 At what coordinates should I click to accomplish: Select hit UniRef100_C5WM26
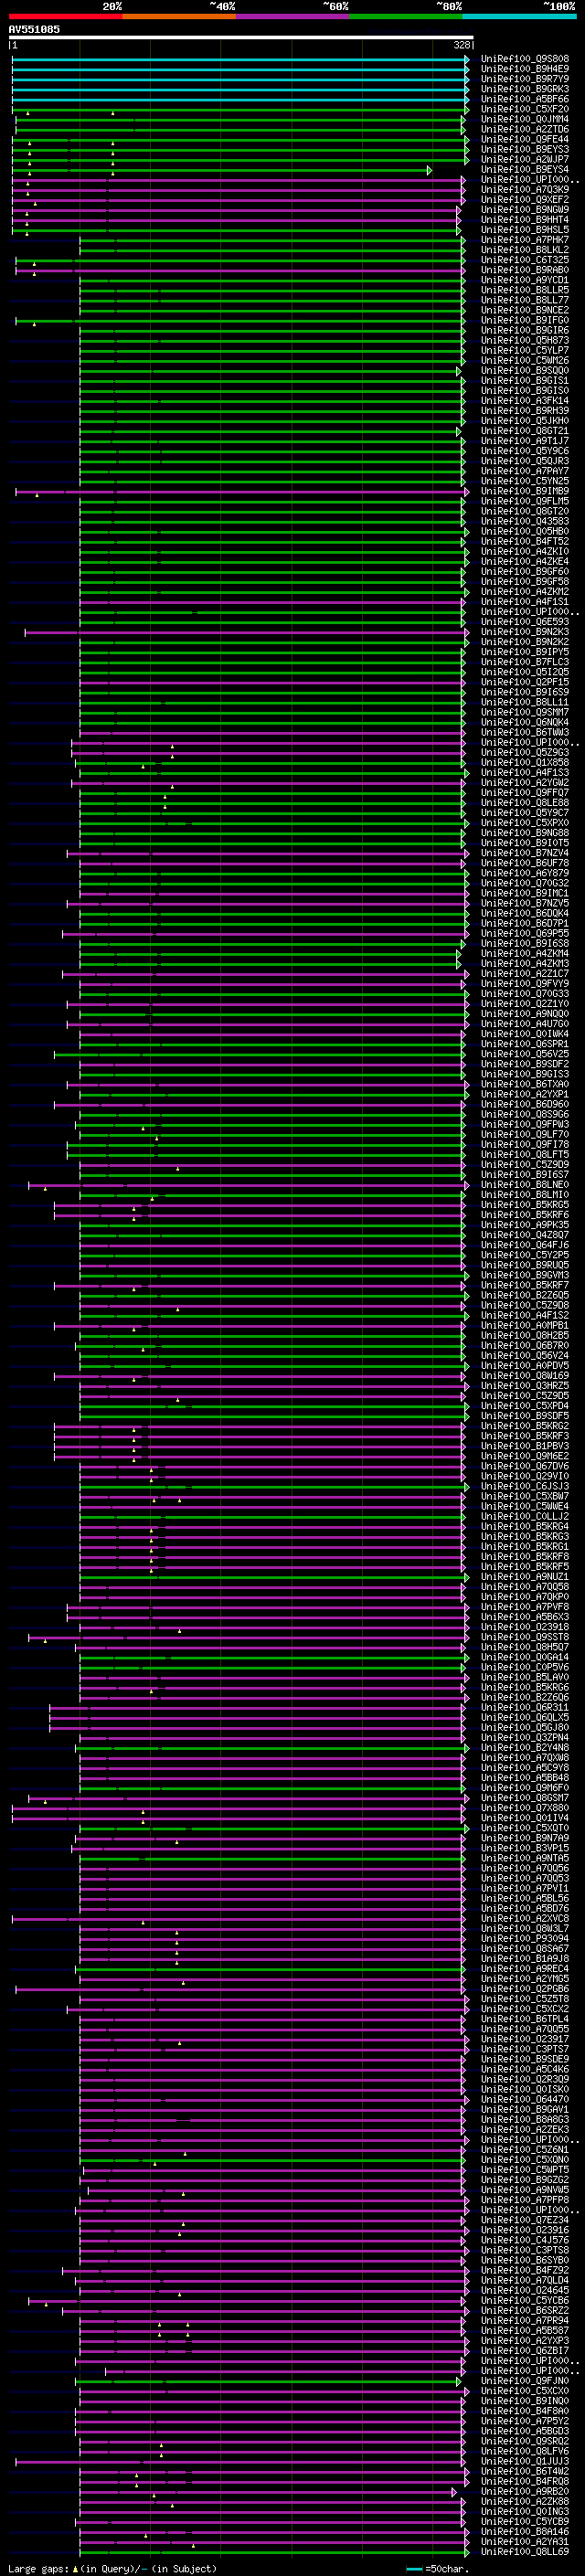[525, 360]
